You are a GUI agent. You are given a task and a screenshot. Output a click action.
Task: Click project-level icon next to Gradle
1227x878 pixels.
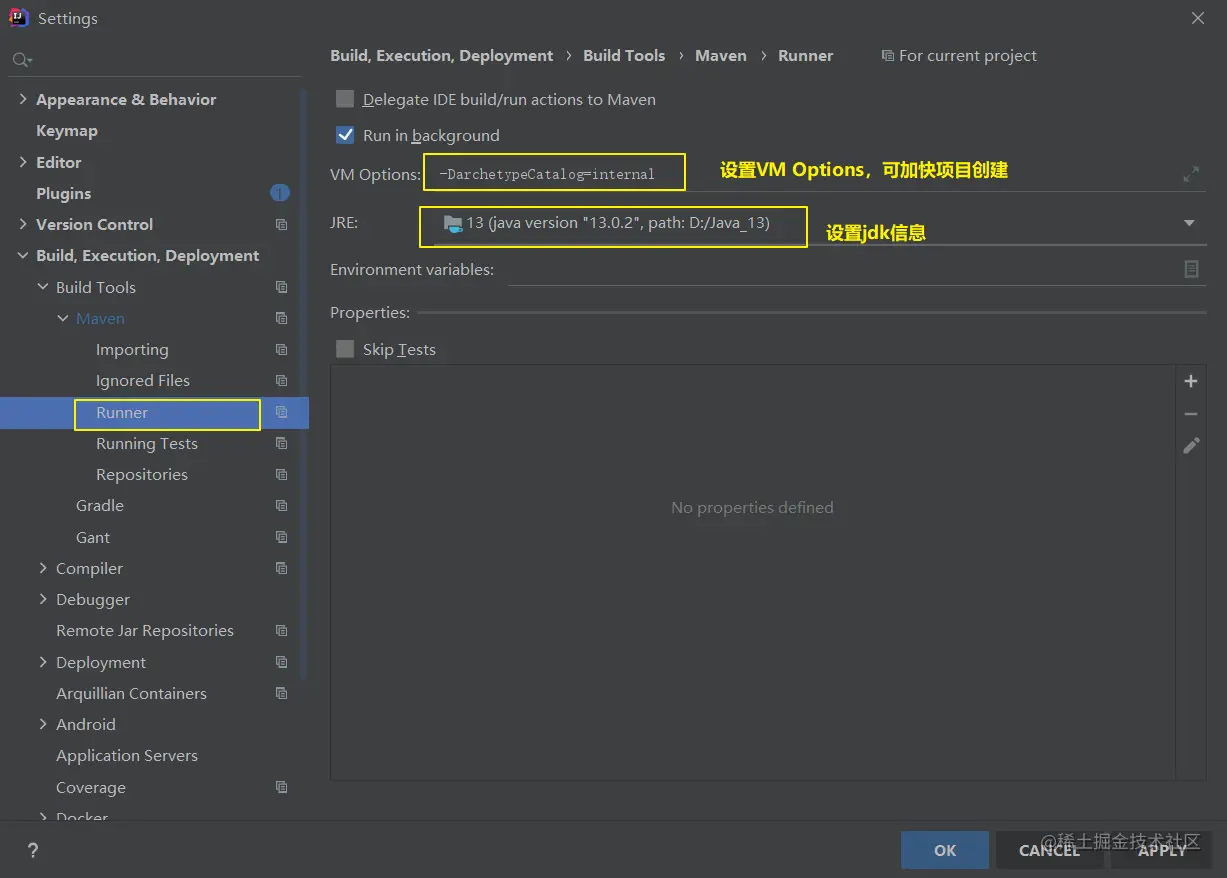(281, 506)
